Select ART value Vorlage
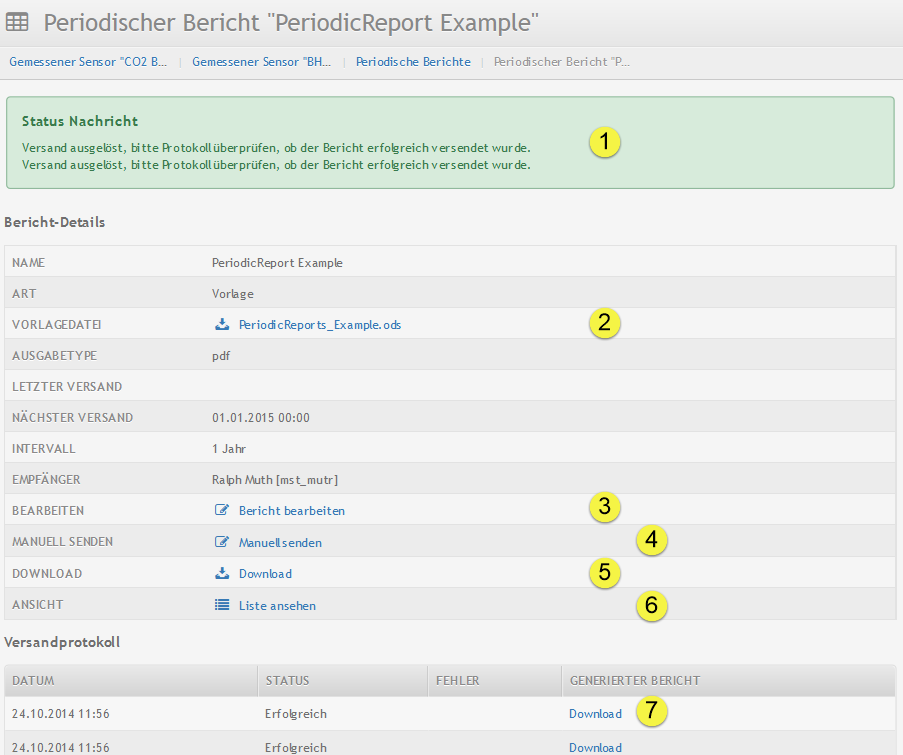The height and width of the screenshot is (755, 903). tap(233, 294)
